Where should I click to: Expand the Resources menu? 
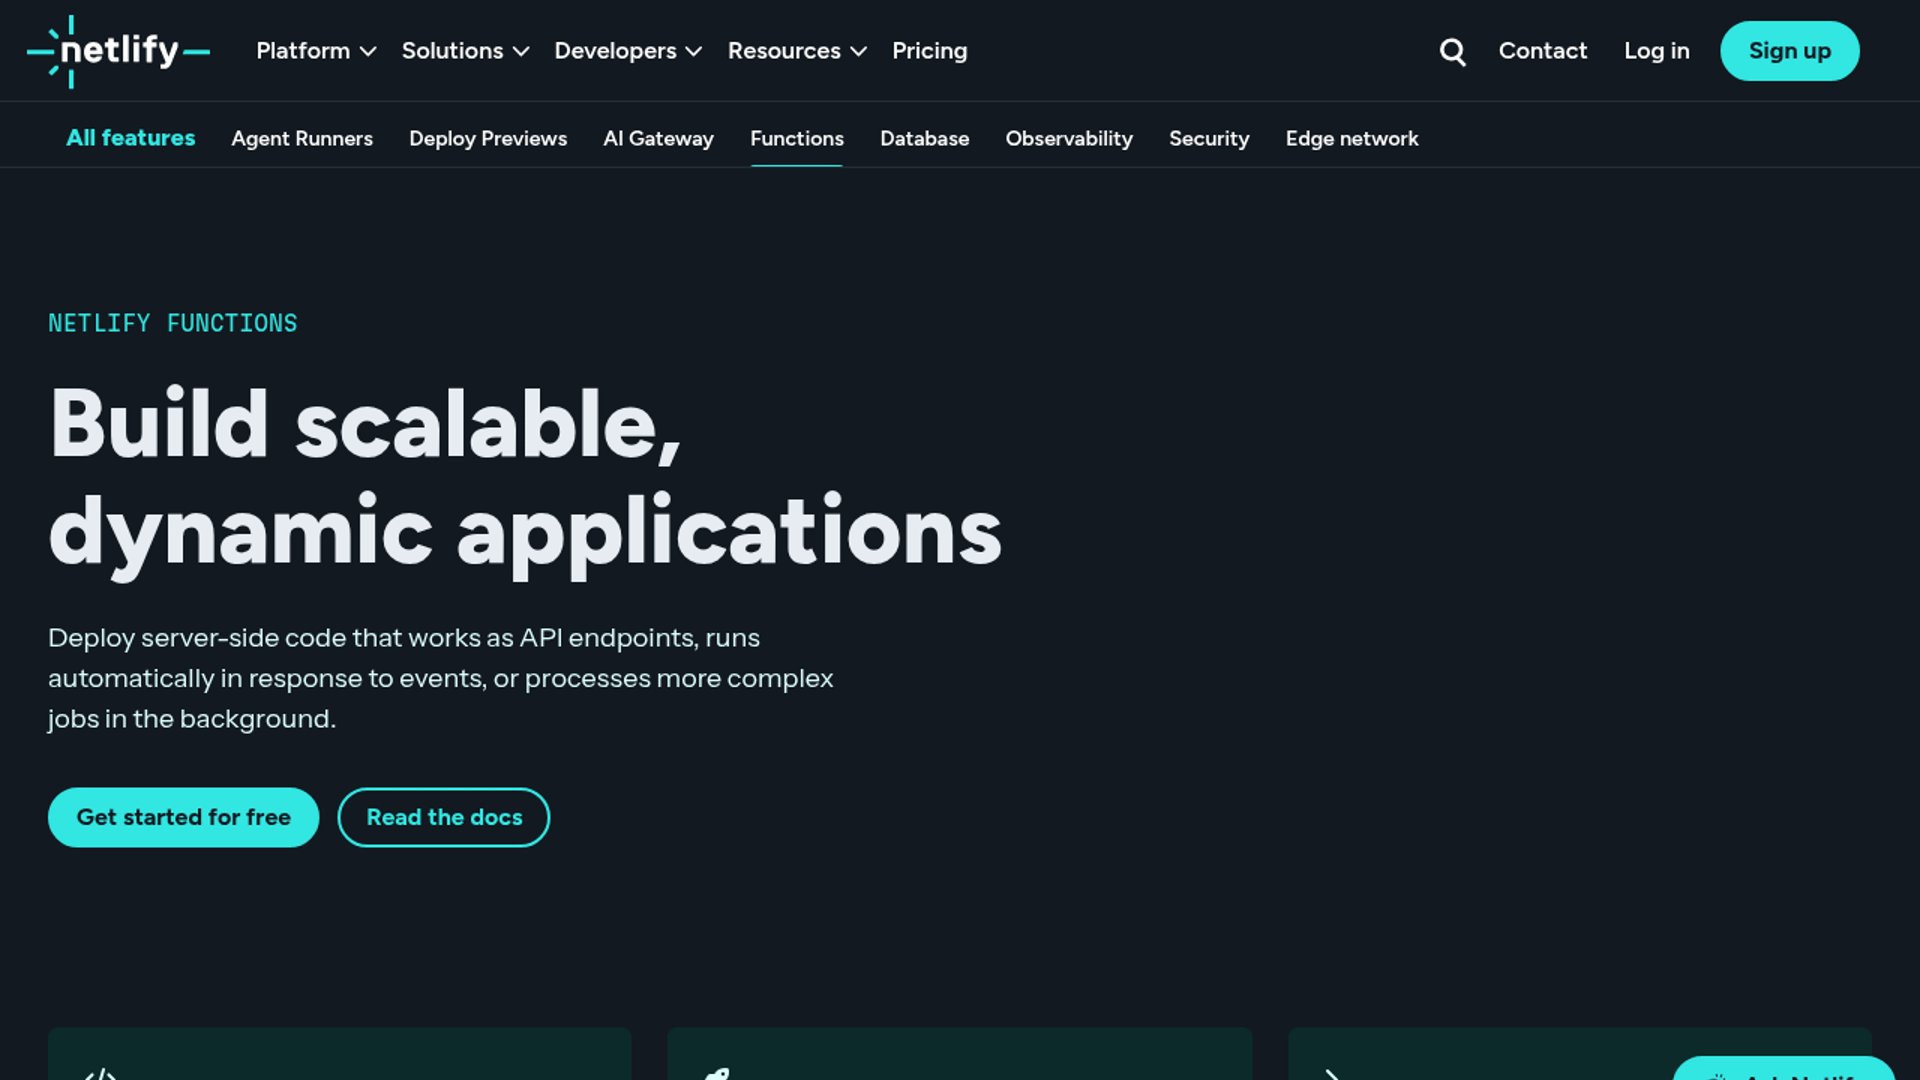coord(797,51)
